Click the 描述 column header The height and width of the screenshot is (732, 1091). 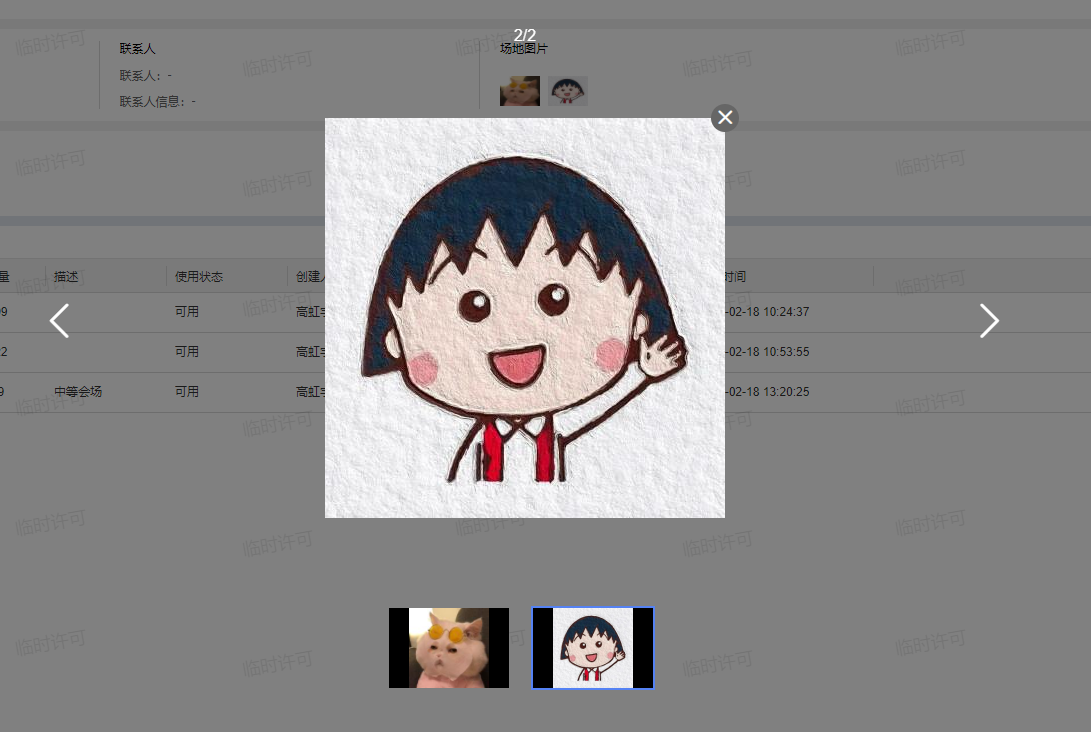click(x=67, y=277)
